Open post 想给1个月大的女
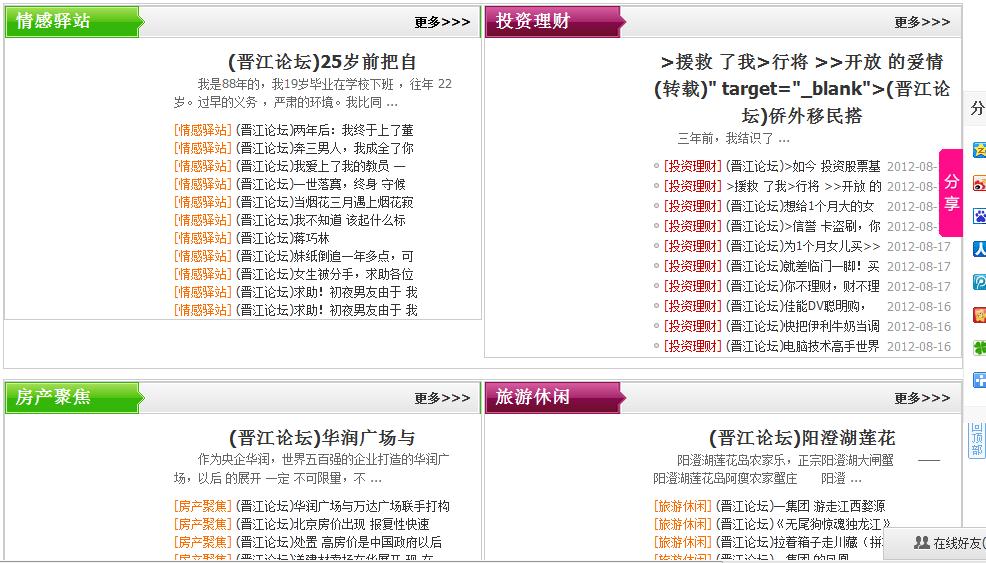The width and height of the screenshot is (986, 563). click(800, 206)
